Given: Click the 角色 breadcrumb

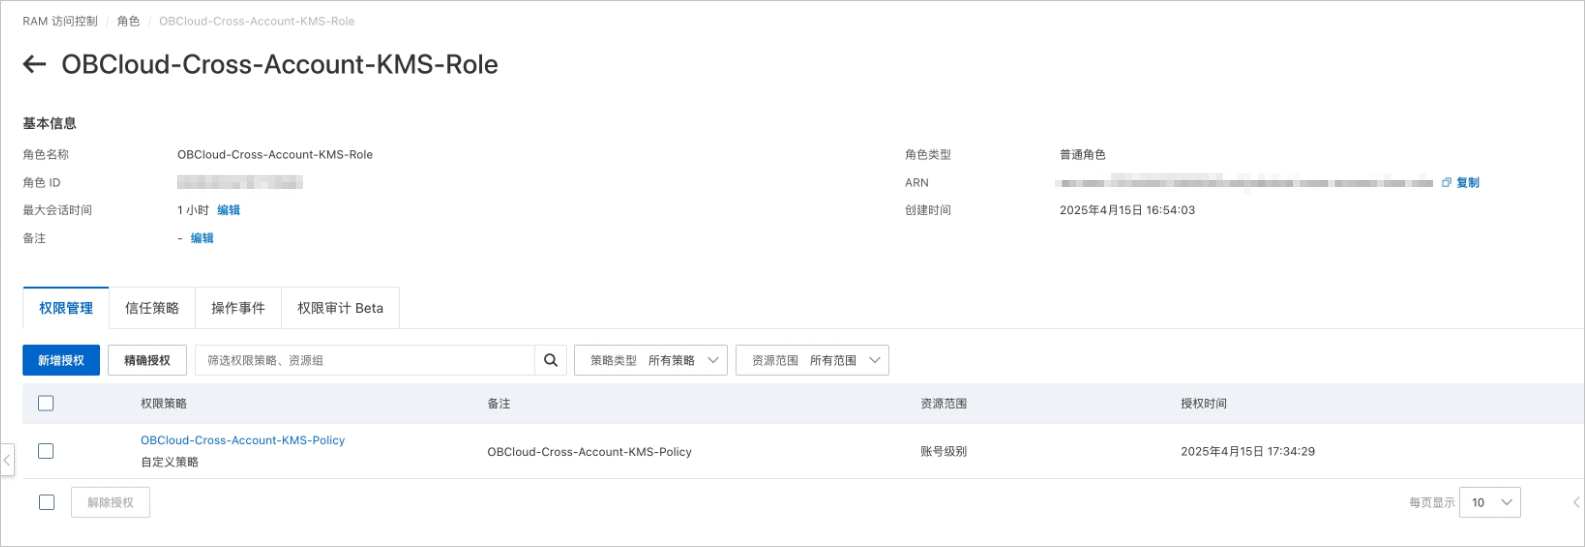Looking at the screenshot, I should tap(128, 21).
